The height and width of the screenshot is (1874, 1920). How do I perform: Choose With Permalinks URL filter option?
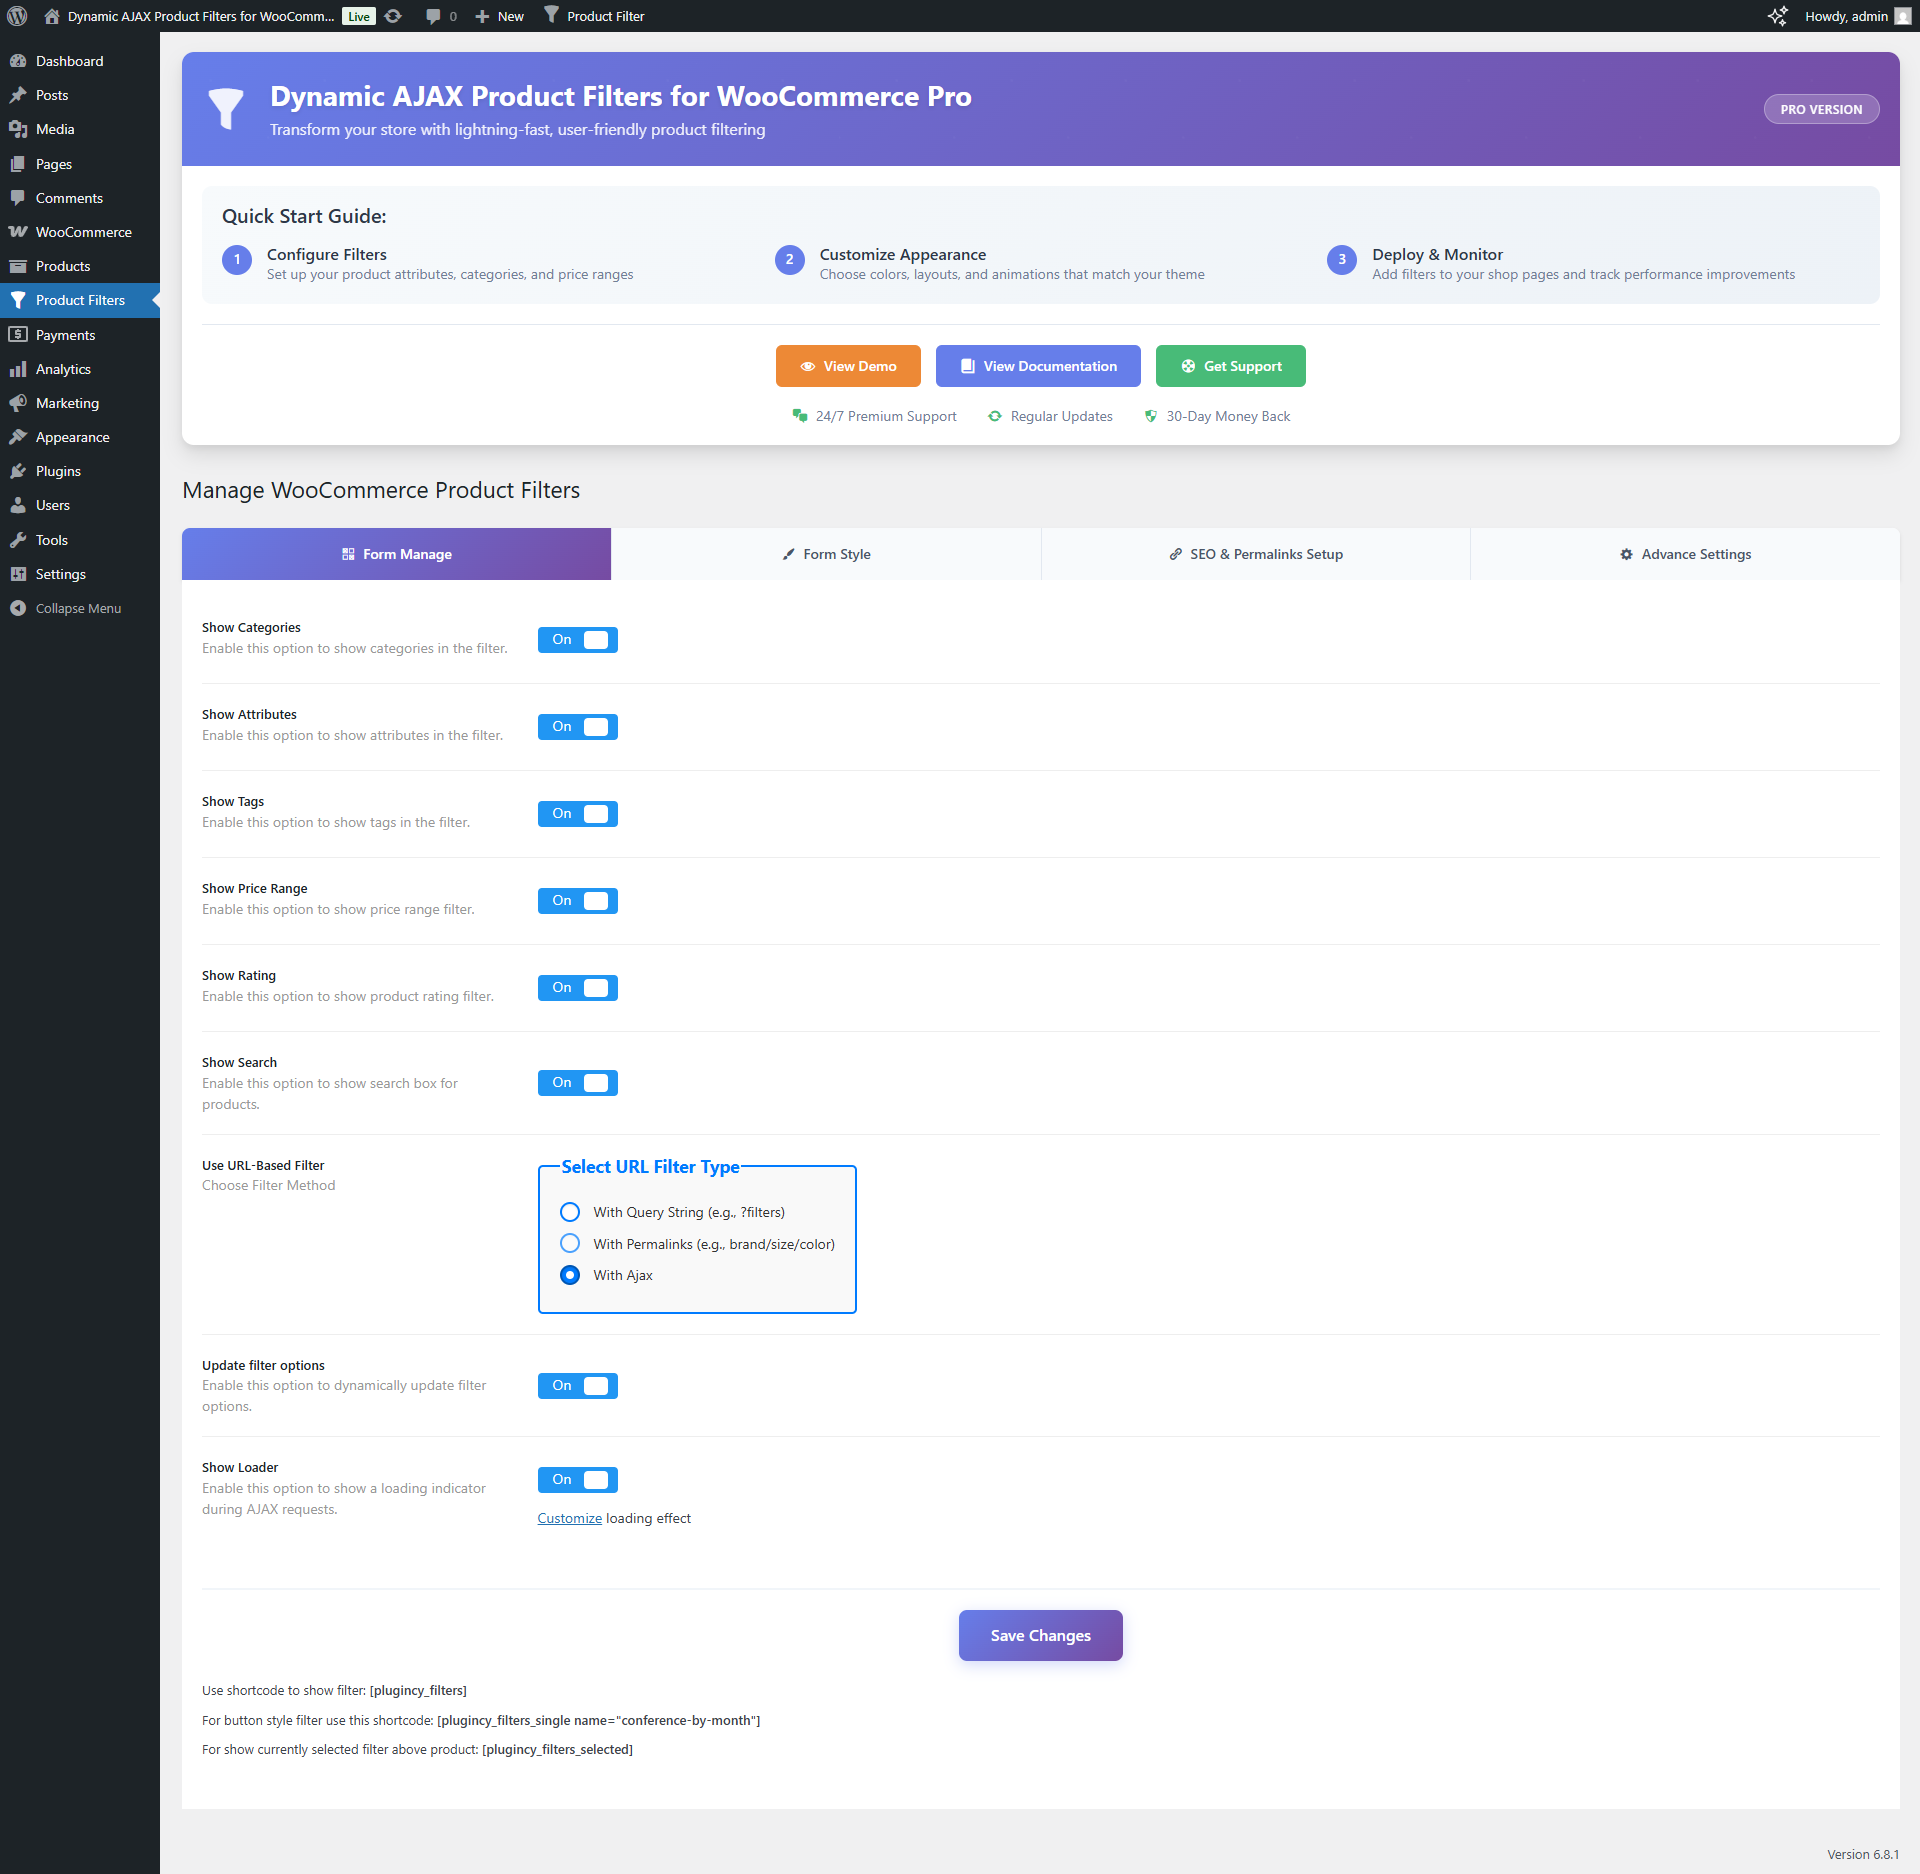coord(570,1243)
